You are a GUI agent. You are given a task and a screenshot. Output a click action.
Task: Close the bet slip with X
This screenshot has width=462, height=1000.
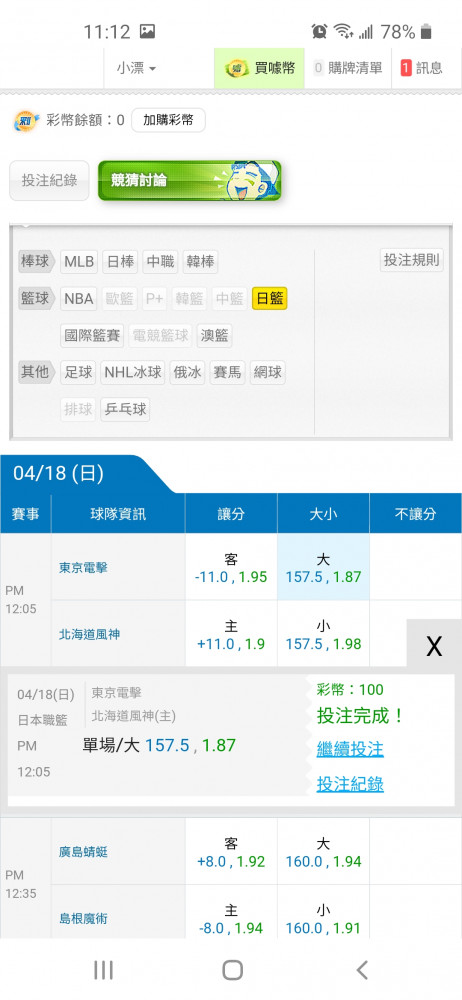point(434,647)
